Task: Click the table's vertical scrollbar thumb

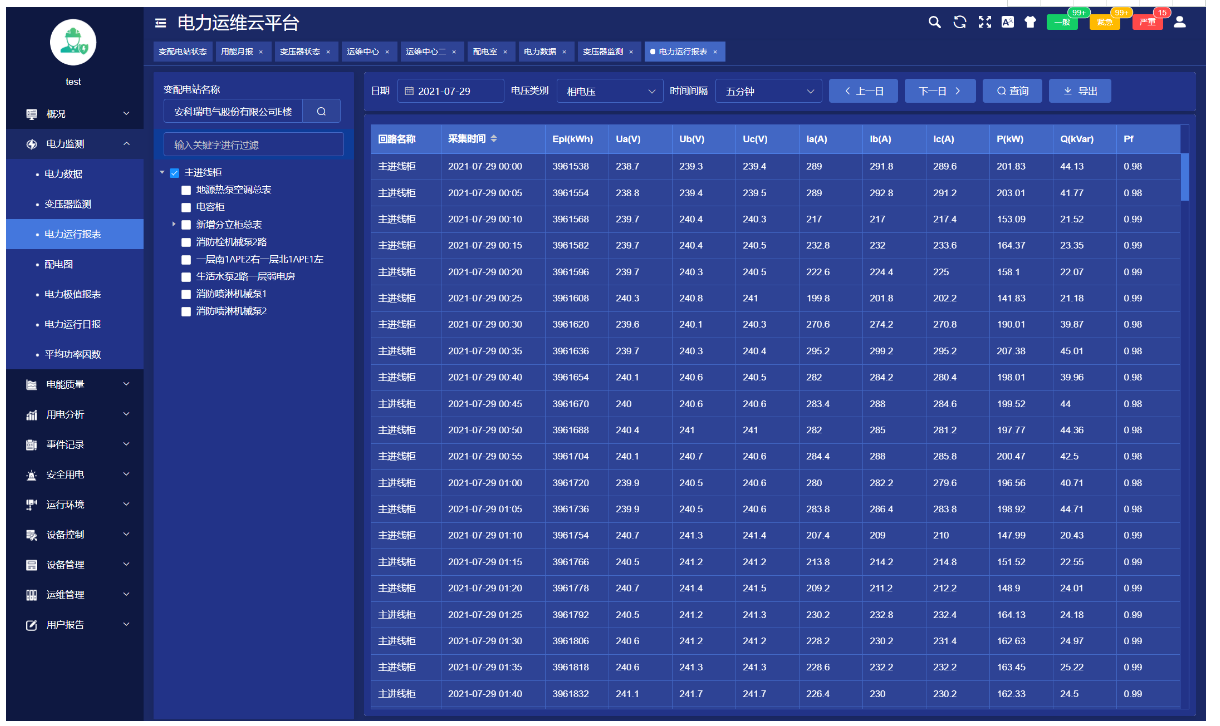Action: pos(1185,176)
